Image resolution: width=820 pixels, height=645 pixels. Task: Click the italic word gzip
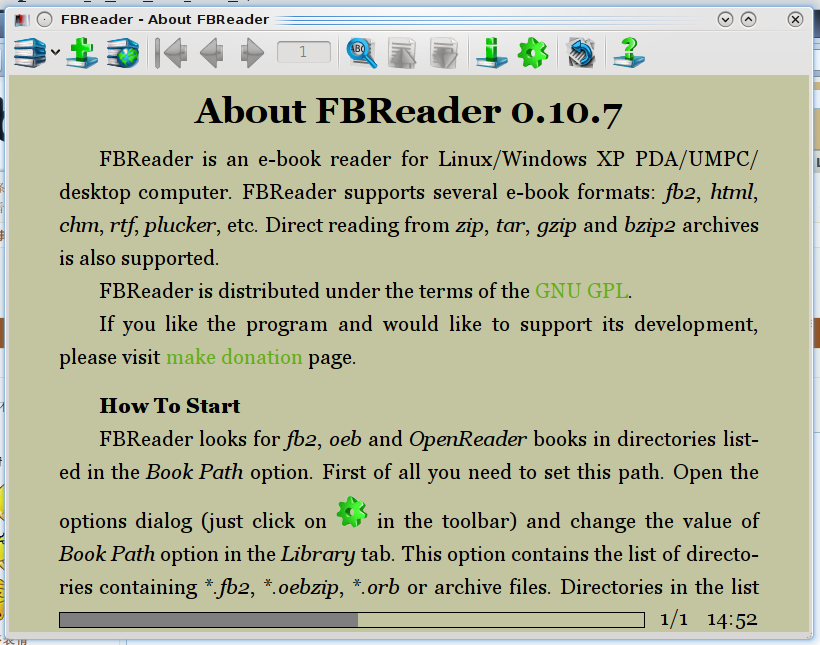click(556, 225)
